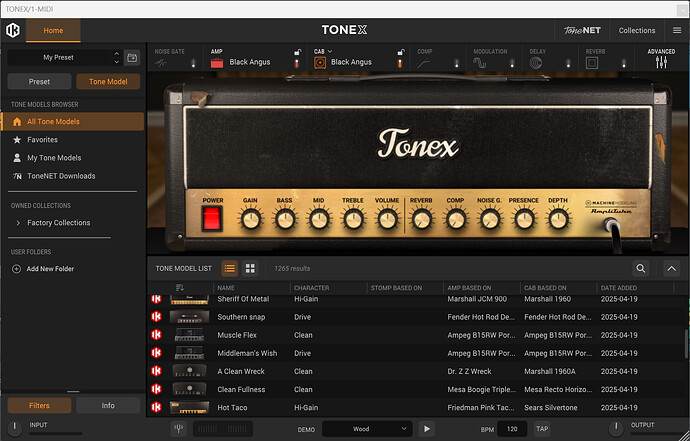Click the tone model list scrollbar
Viewport: 690px width, 441px height.
(x=686, y=343)
